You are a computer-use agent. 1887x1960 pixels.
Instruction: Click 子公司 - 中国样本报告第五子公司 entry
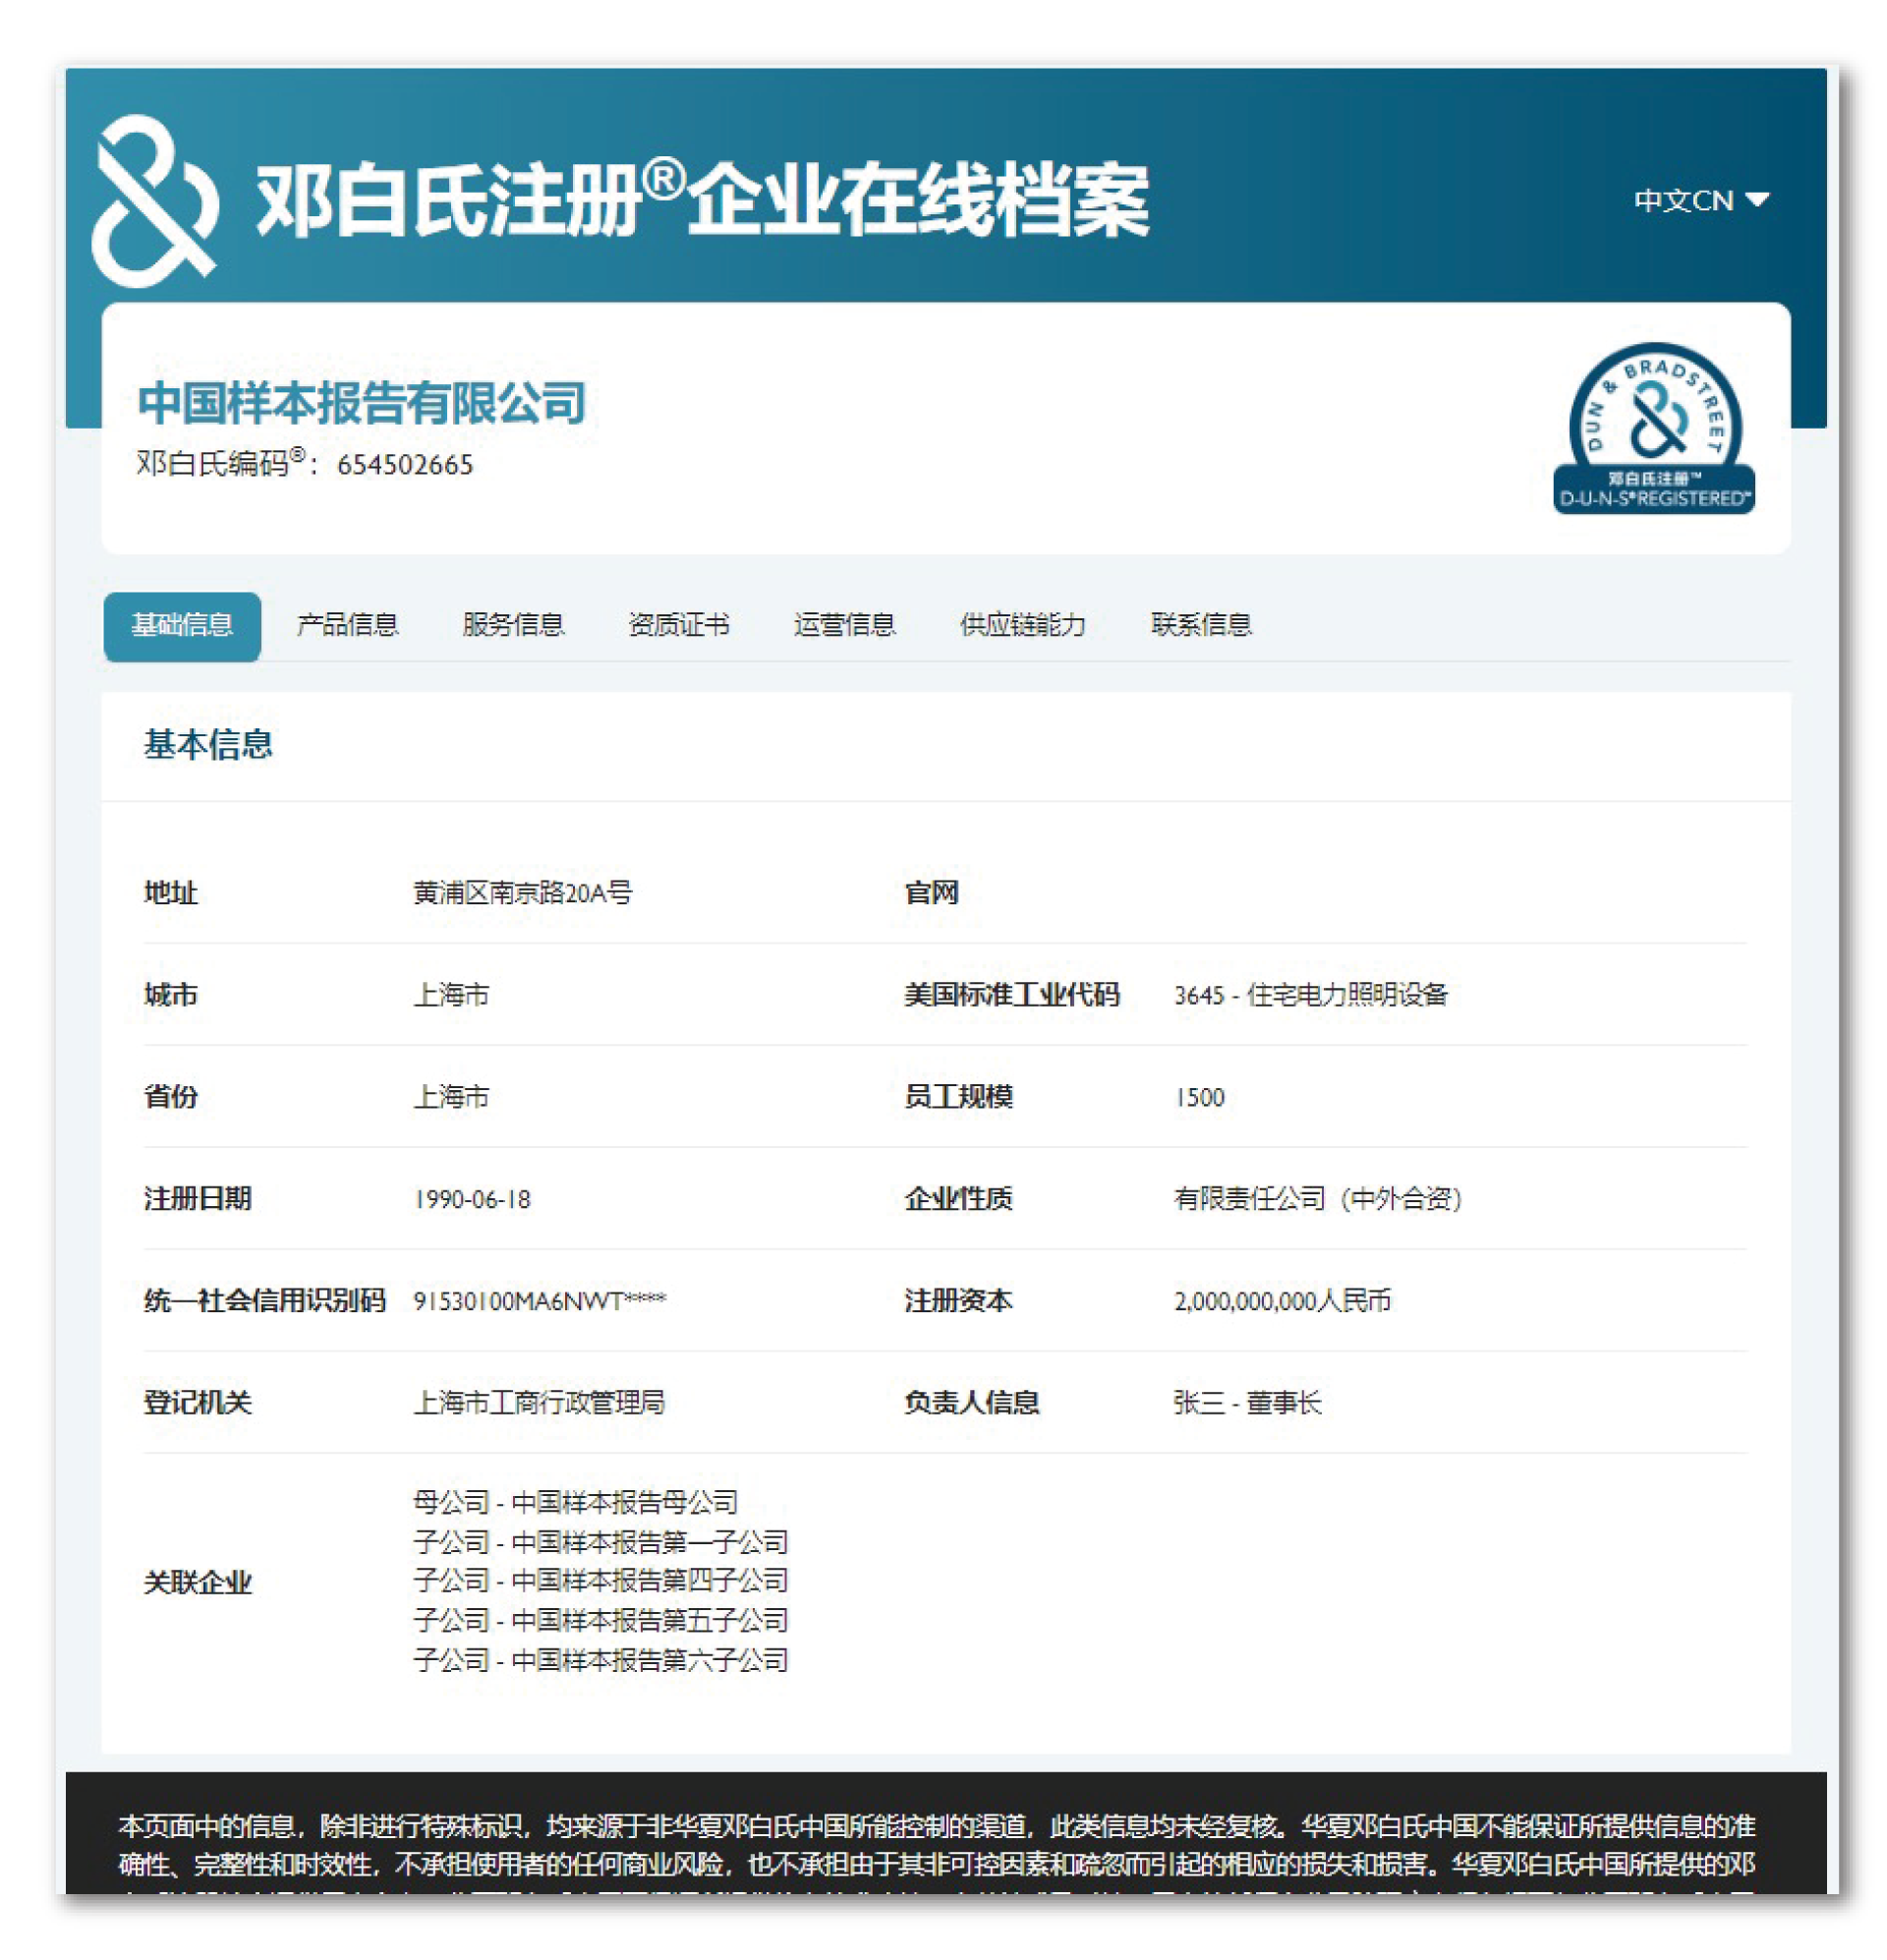click(x=601, y=1622)
